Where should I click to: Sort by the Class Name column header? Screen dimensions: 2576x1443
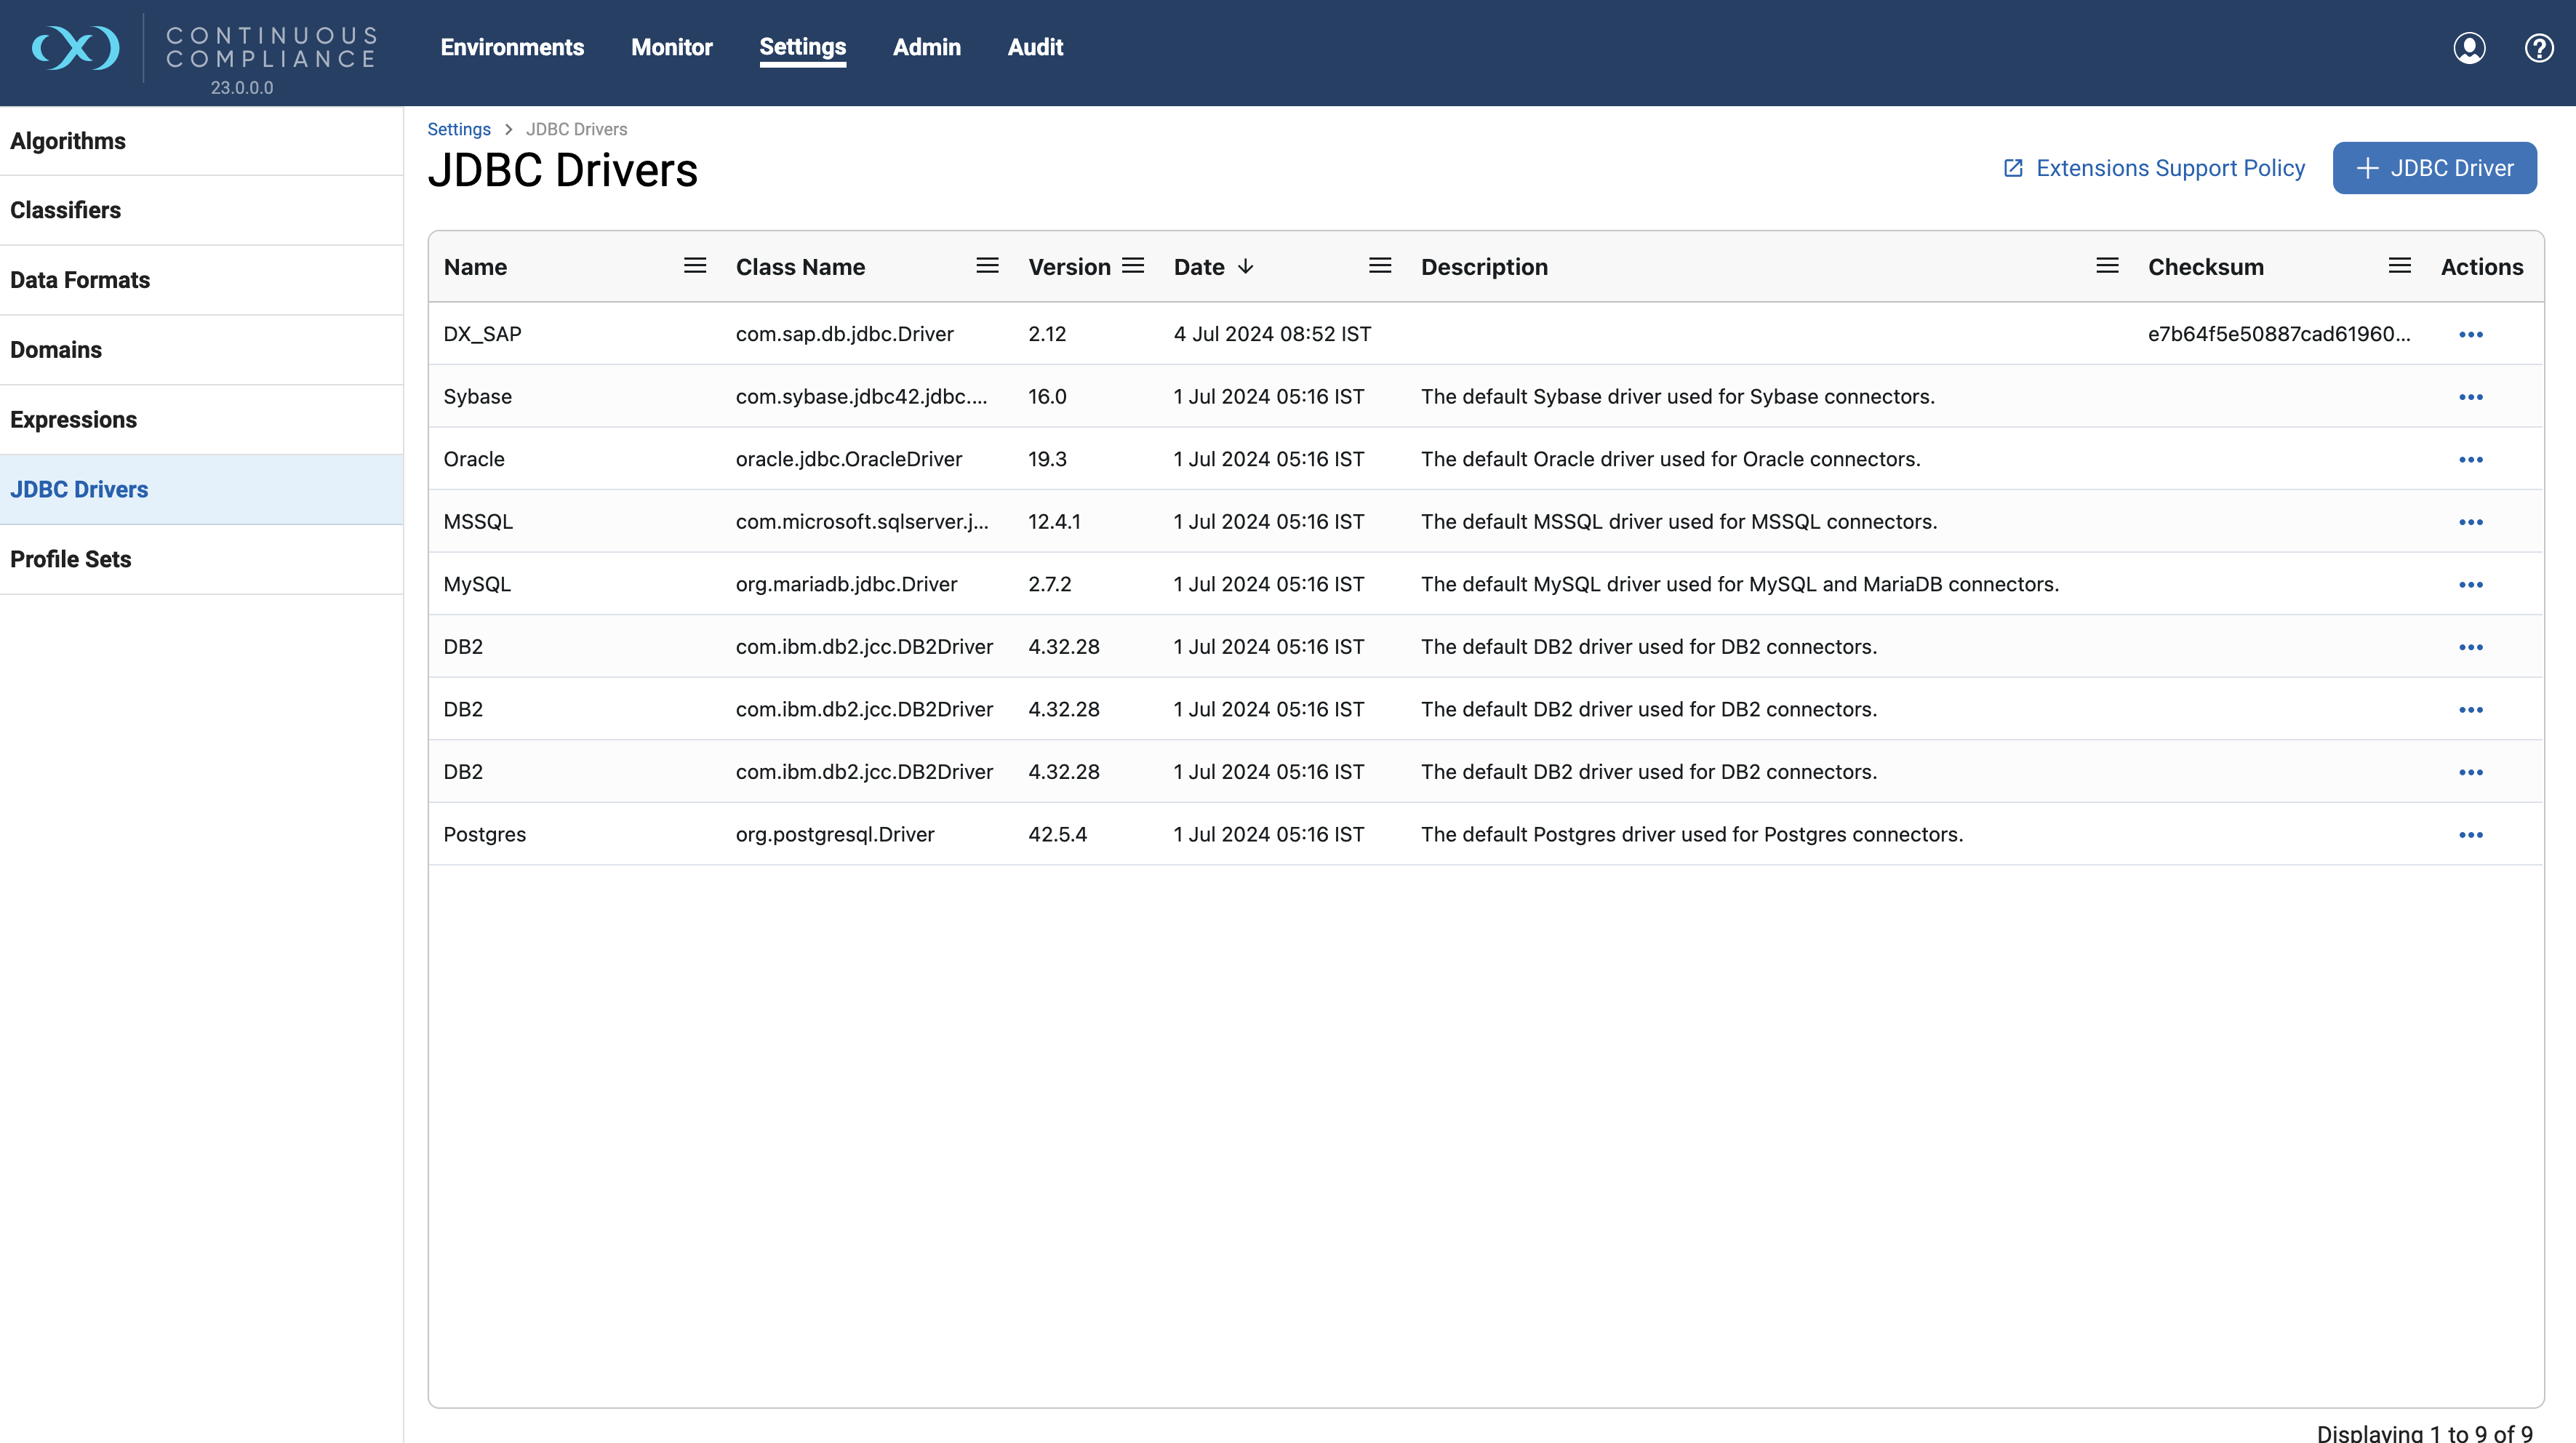click(x=800, y=267)
